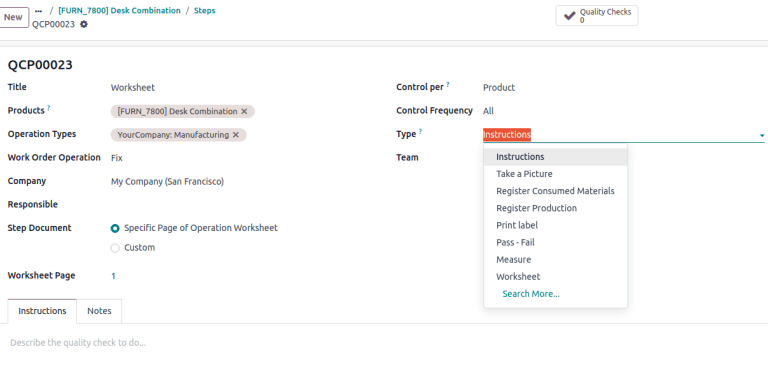Select the Custom step document option
Viewport: 768px width, 368px height.
115,248
